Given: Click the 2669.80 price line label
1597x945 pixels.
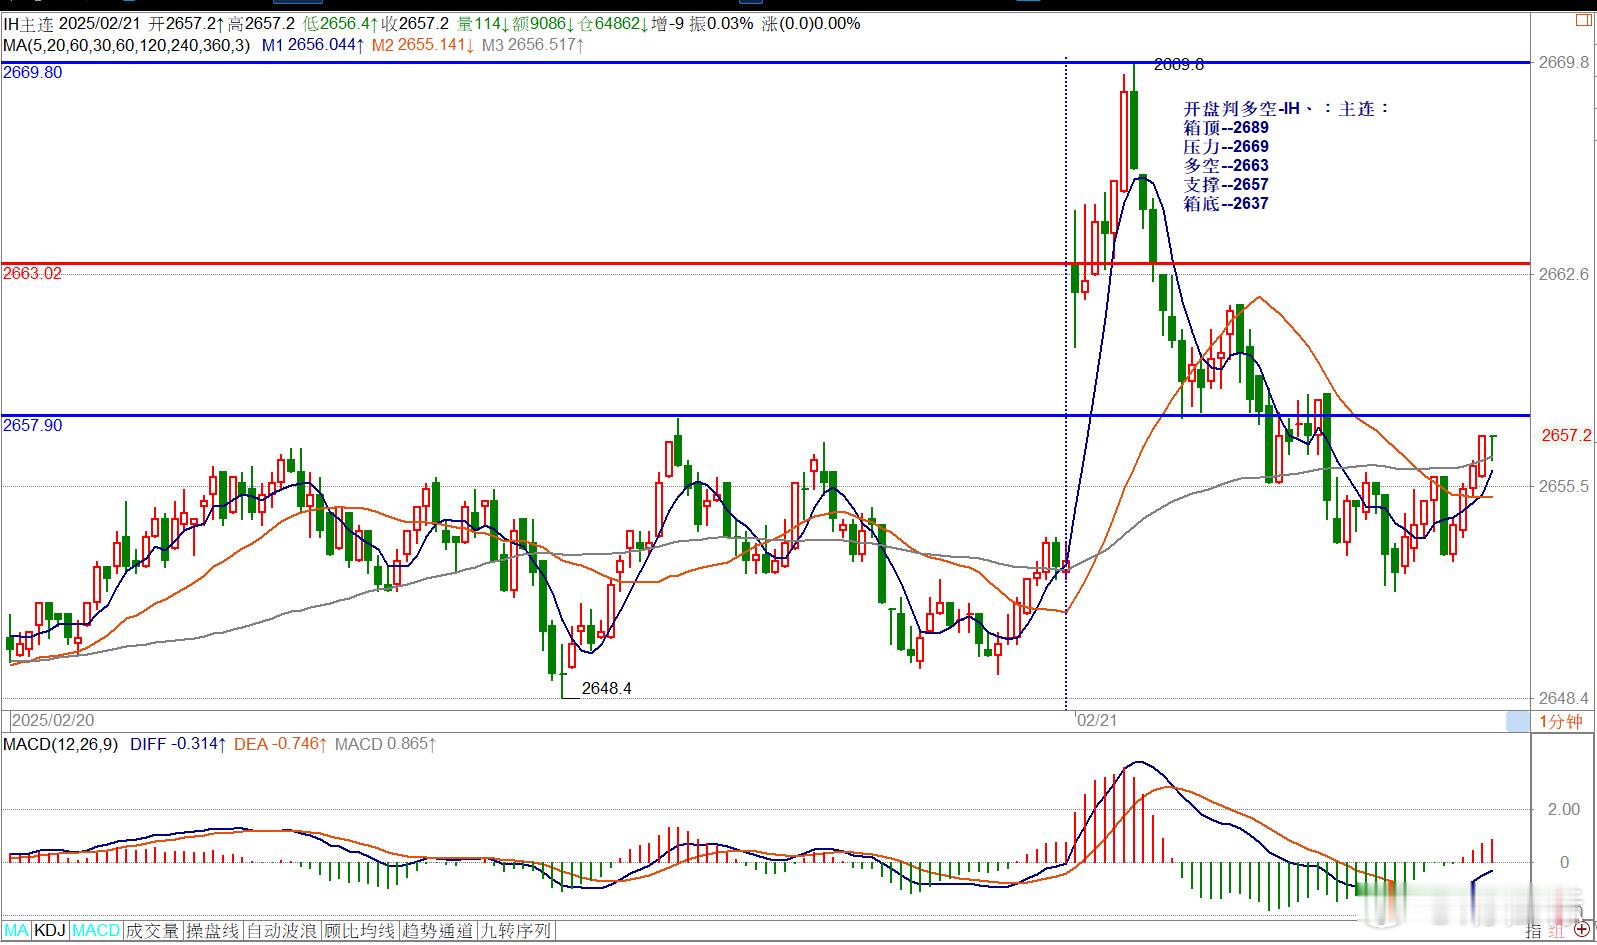Looking at the screenshot, I should point(32,72).
